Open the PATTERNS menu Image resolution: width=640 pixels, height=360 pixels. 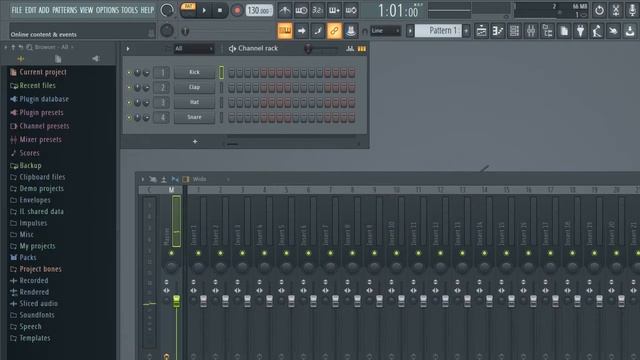tap(64, 10)
